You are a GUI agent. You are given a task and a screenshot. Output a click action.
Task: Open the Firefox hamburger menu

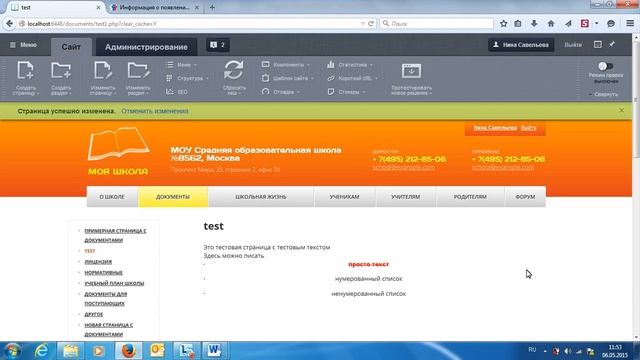point(630,24)
